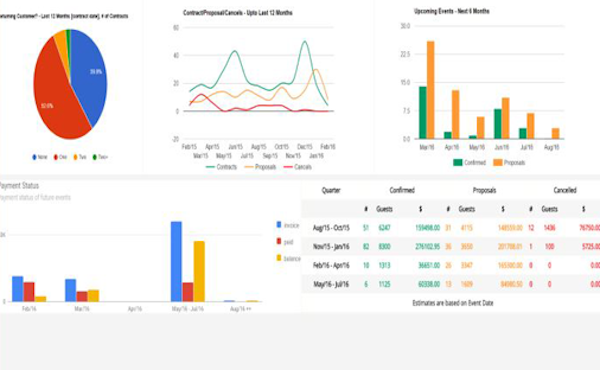
Task: Click the Cancelled column header
Action: tap(565, 190)
